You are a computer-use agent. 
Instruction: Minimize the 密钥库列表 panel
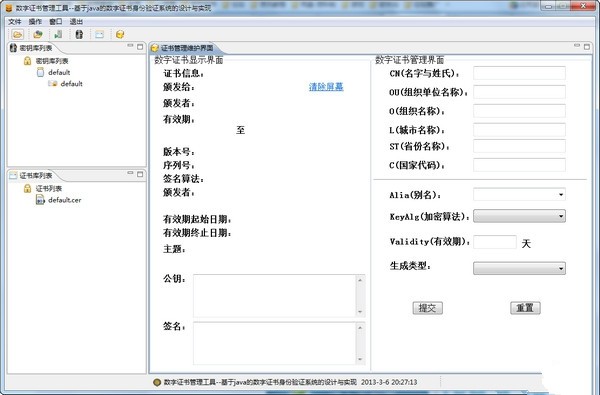click(130, 46)
